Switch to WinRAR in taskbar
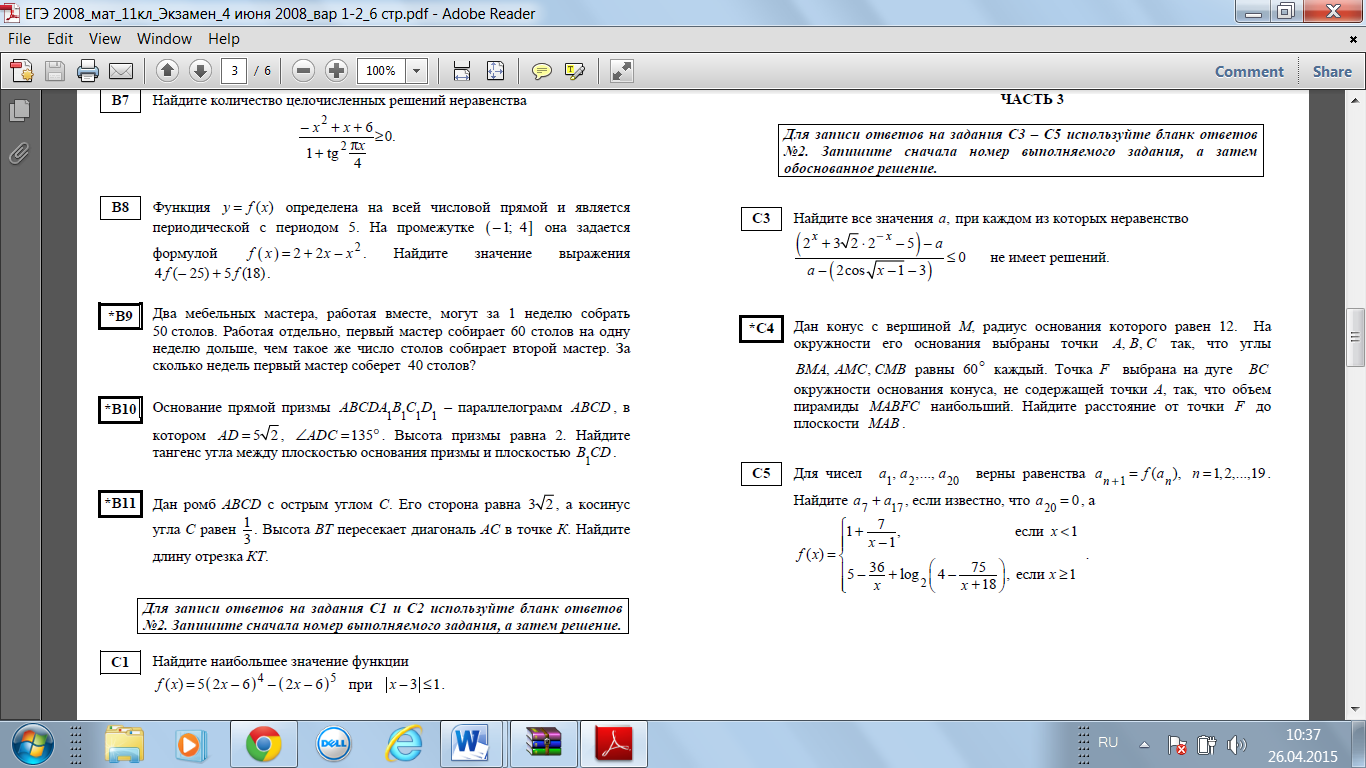Viewport: 1366px width, 768px height. 543,744
